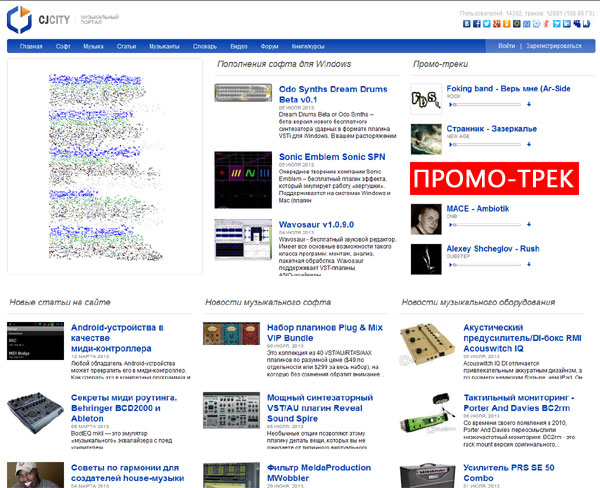Viewport: 600px width, 488px height.
Task: Open the MACE - Ambiotik track link
Action: (478, 209)
